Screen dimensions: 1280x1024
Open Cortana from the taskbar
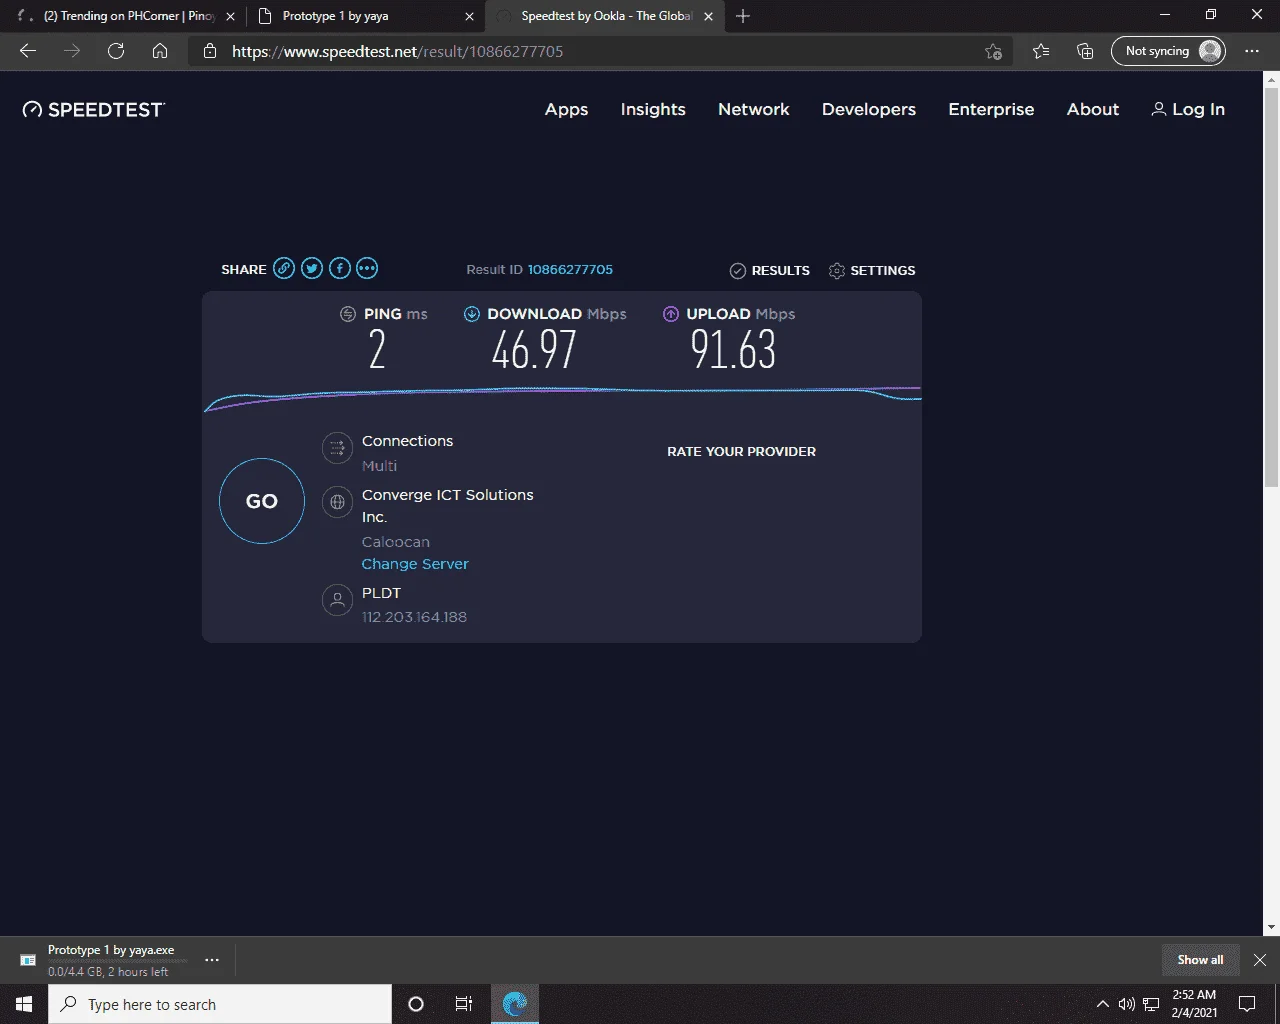(x=416, y=1004)
